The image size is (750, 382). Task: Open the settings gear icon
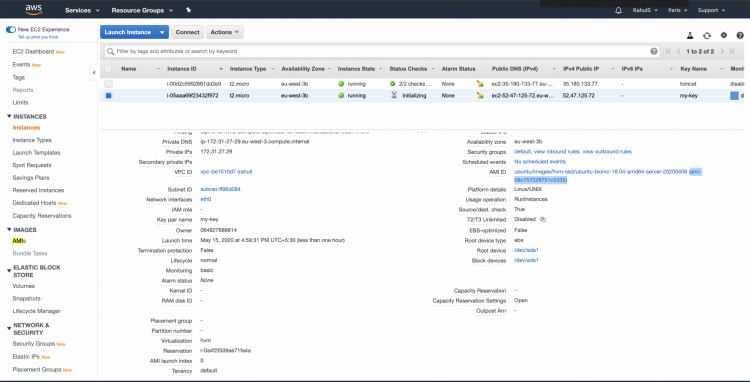(724, 35)
